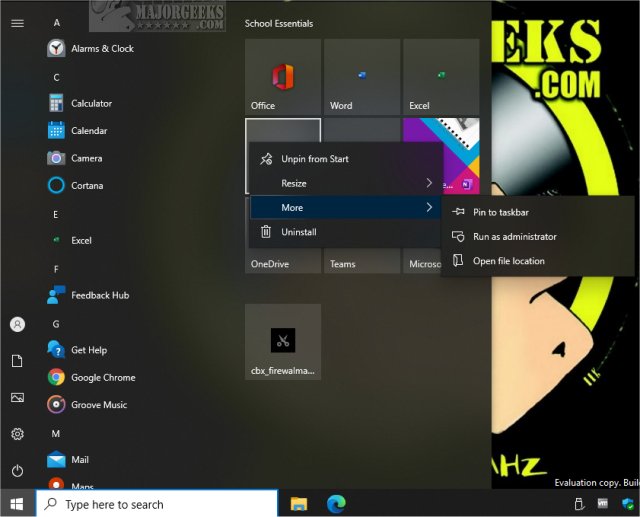Open the Mail app icon
This screenshot has height=517, width=640.
[x=56, y=459]
